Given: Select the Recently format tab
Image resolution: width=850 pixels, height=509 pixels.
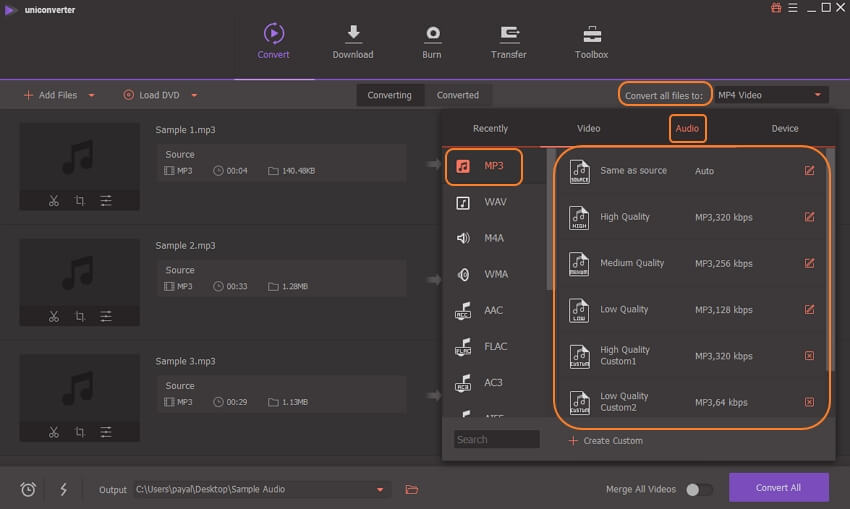Looking at the screenshot, I should (490, 128).
